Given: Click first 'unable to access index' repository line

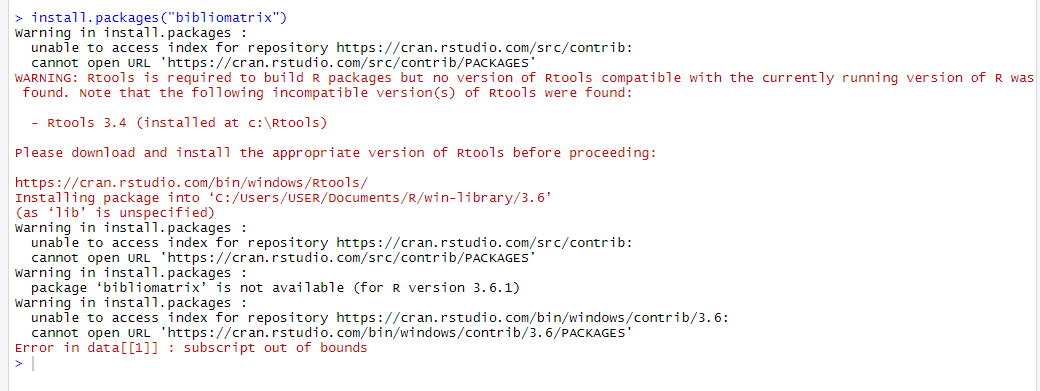Looking at the screenshot, I should [332, 48].
